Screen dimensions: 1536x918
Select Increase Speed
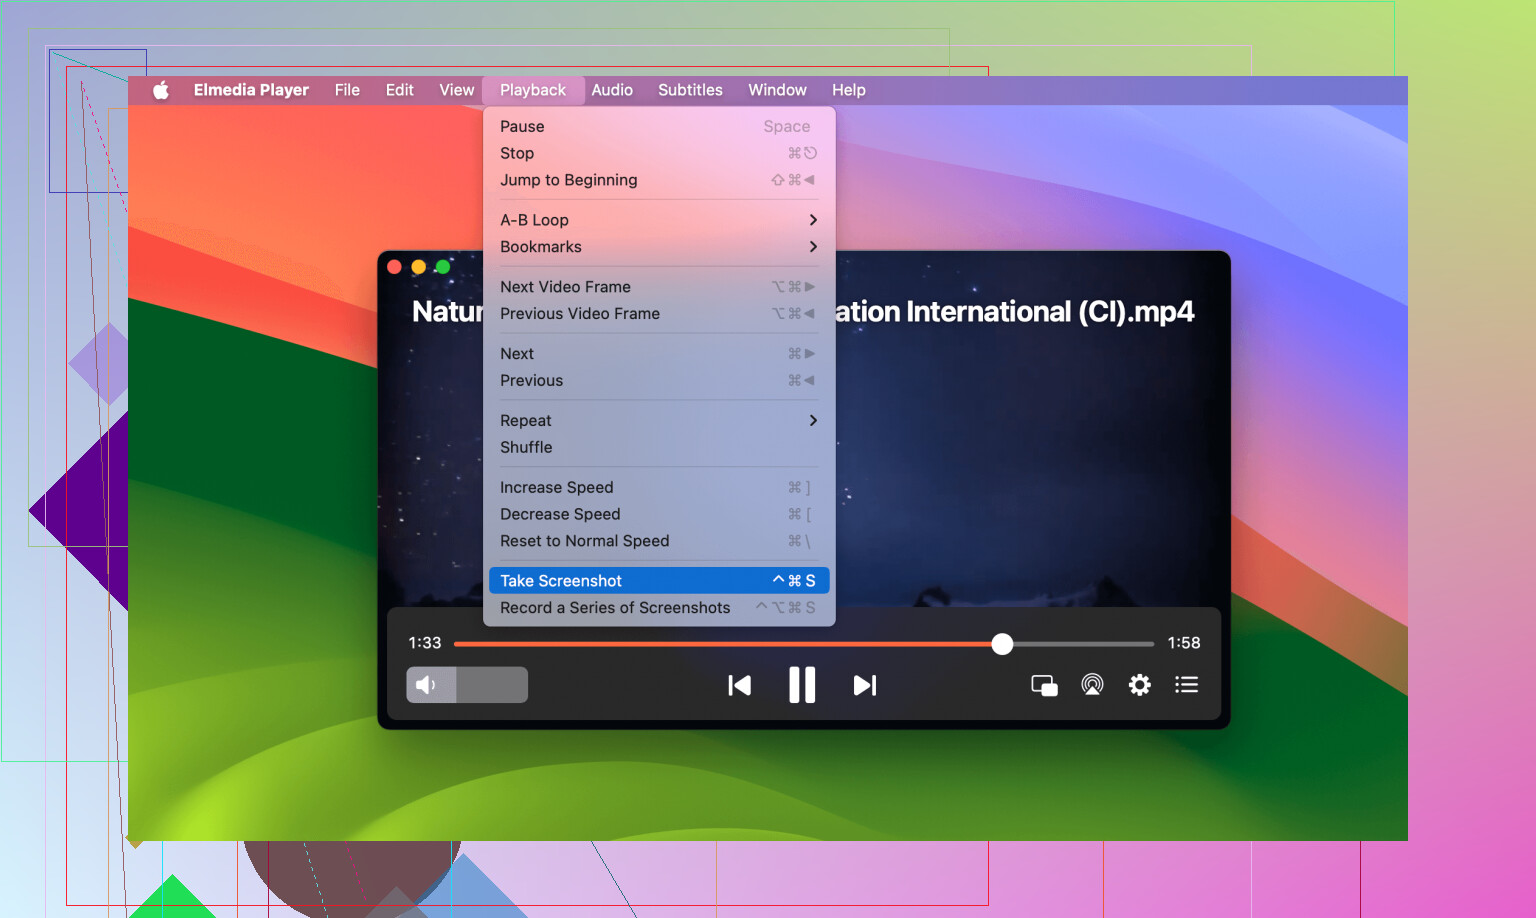pos(659,488)
